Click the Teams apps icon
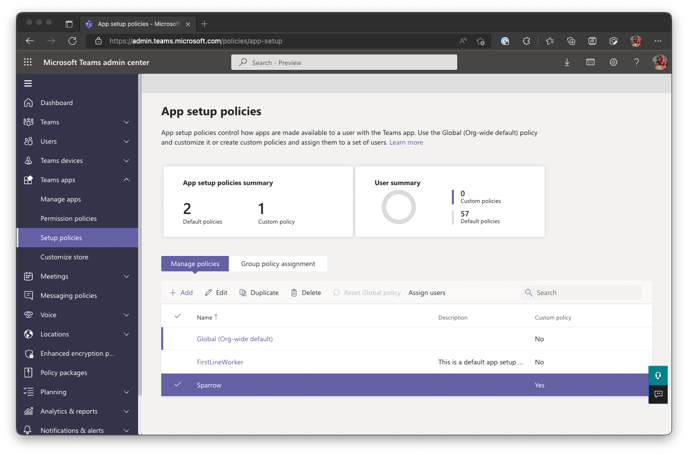Screen dimensions: 688x455 [29, 180]
